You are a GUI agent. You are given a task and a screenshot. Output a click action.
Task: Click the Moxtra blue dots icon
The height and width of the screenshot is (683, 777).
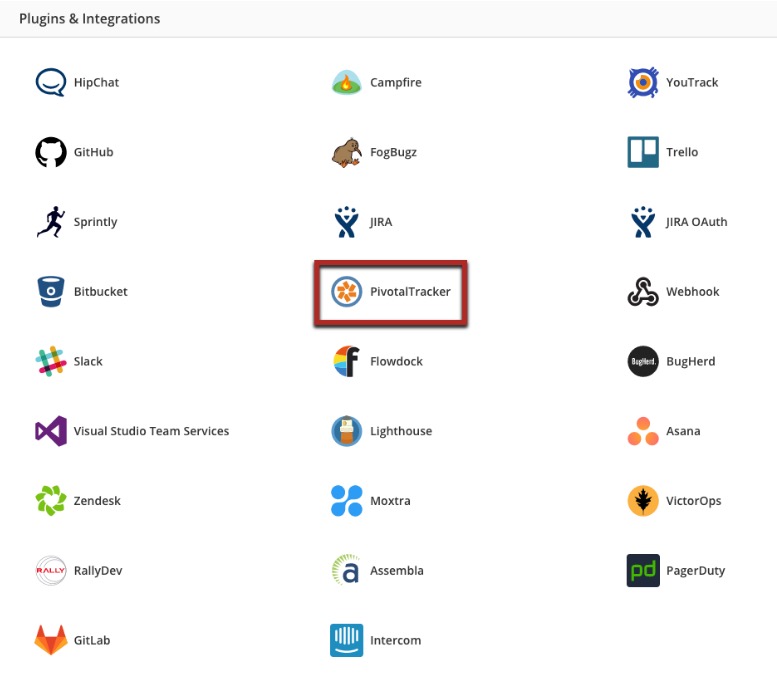pyautogui.click(x=346, y=501)
